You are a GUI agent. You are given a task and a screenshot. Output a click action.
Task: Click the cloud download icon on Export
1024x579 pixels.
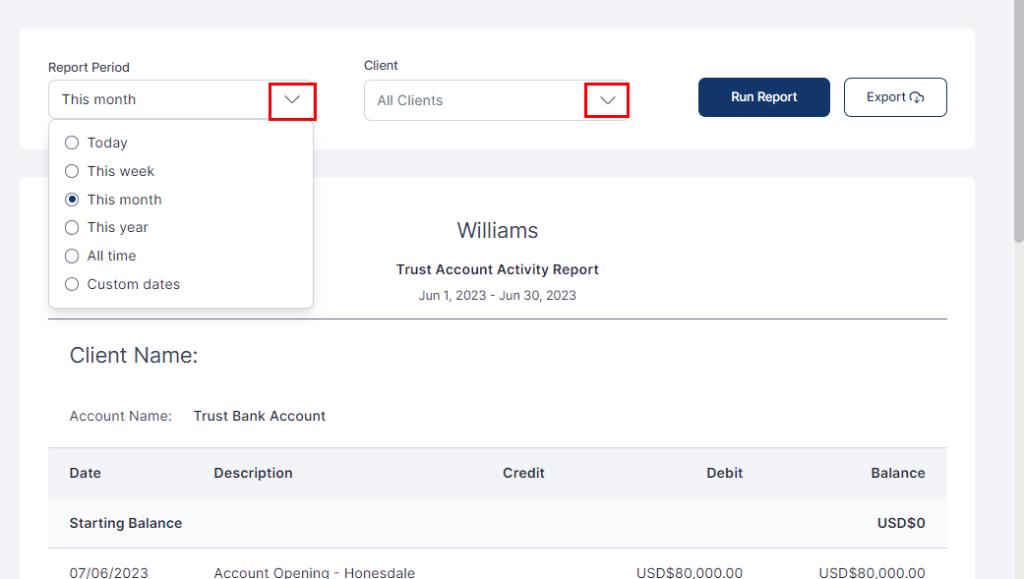(x=917, y=97)
